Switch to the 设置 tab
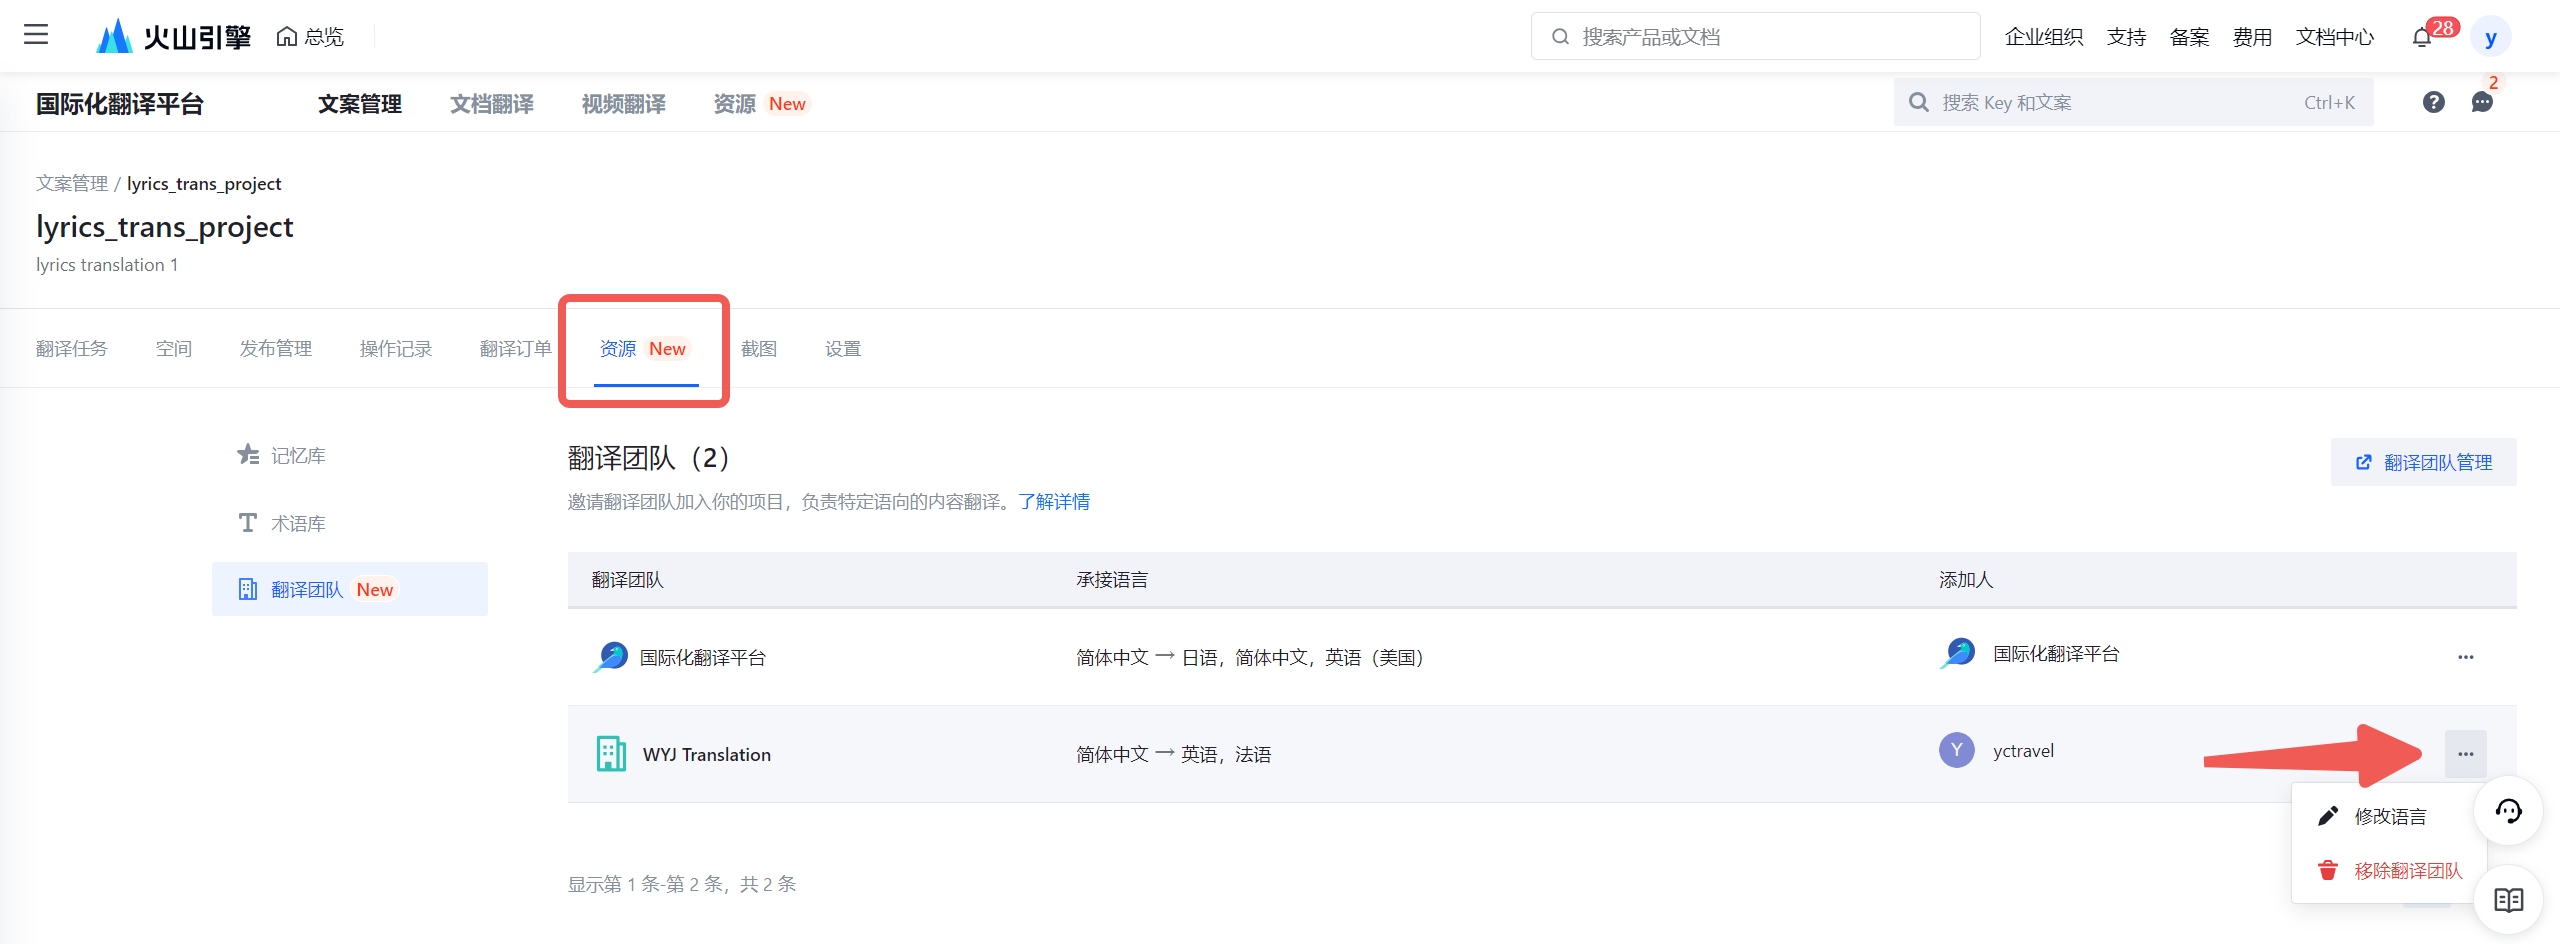 tap(842, 348)
